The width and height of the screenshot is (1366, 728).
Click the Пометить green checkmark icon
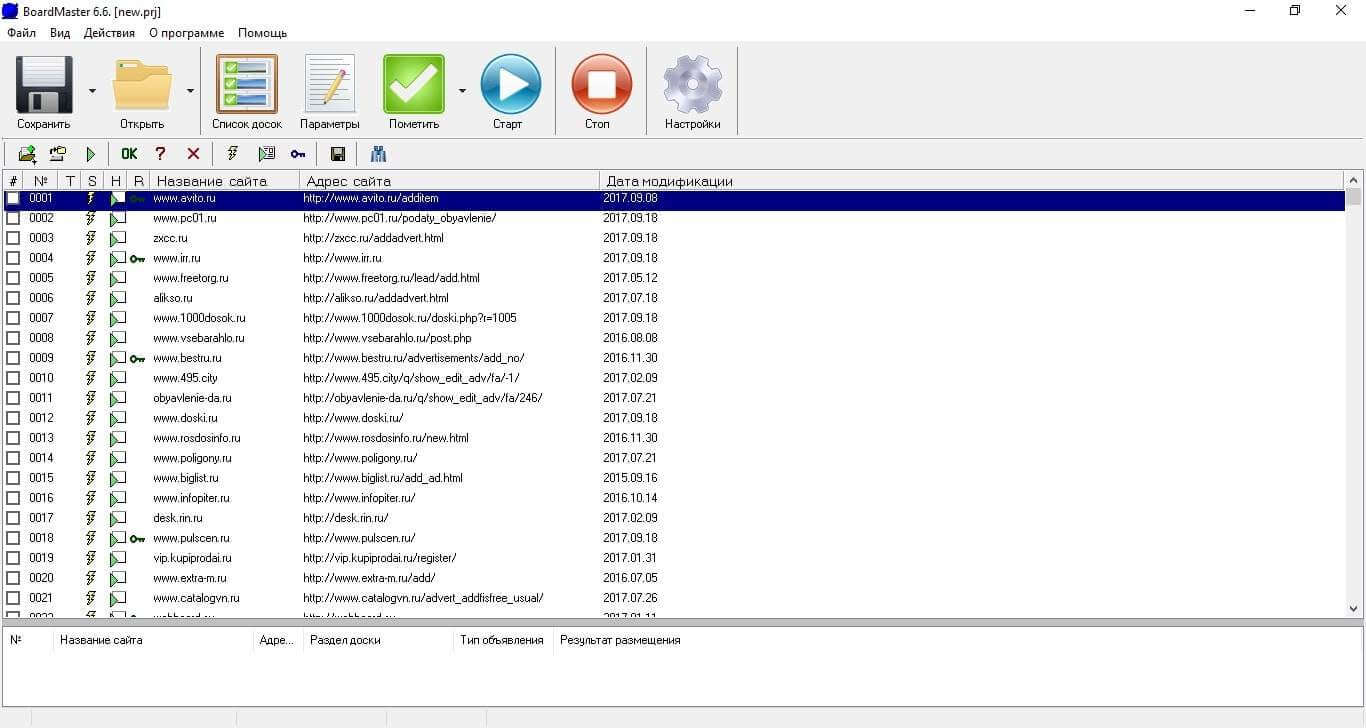[x=414, y=84]
